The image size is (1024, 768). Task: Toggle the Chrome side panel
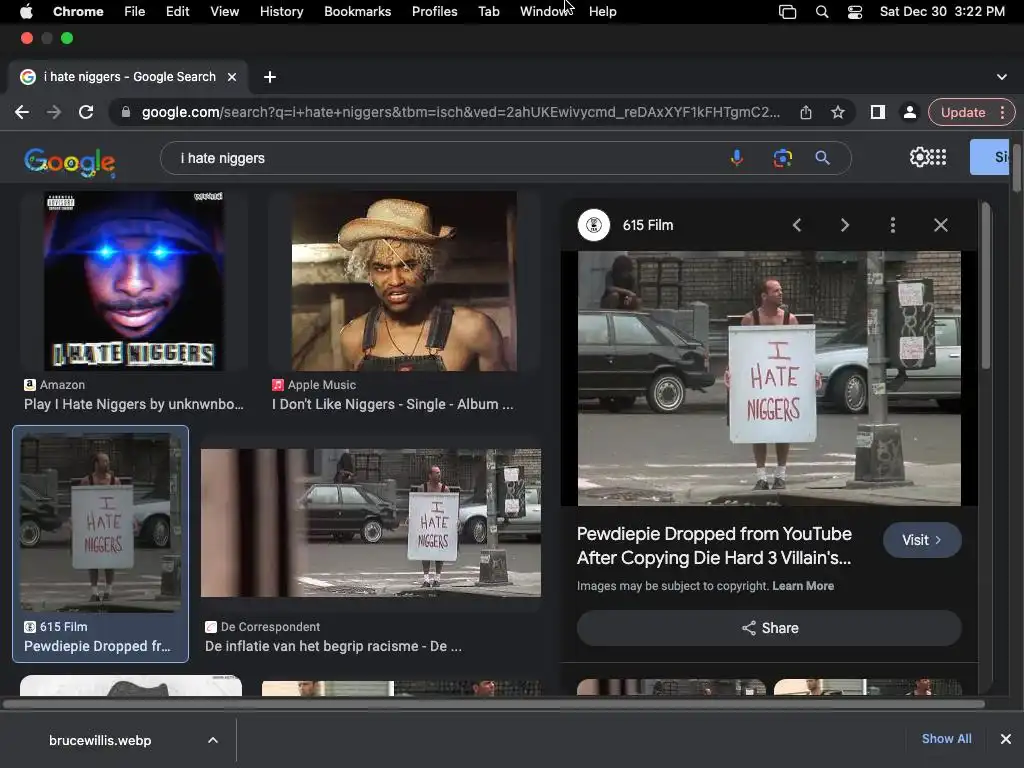pyautogui.click(x=877, y=112)
